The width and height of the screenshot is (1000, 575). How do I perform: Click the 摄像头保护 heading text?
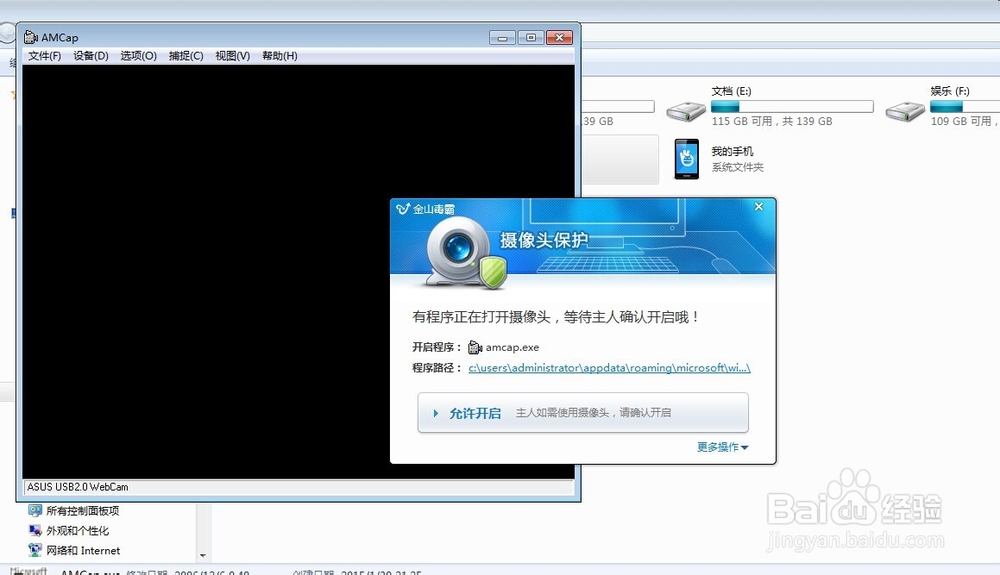click(543, 240)
